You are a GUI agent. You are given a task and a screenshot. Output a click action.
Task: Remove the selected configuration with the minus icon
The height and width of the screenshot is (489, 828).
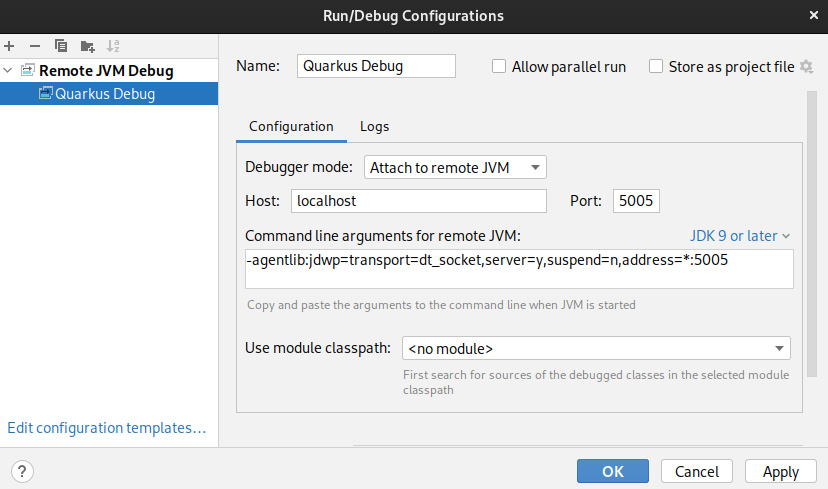pyautogui.click(x=35, y=46)
